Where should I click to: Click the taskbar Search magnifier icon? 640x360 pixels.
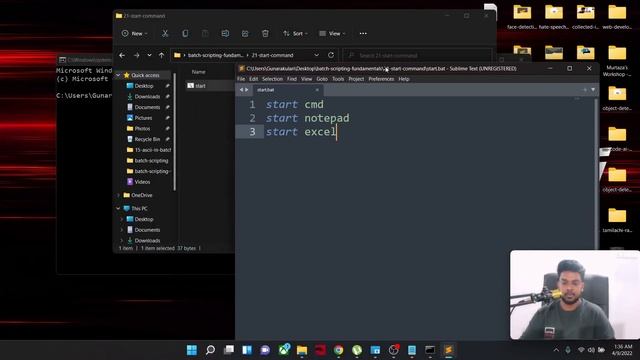point(210,350)
